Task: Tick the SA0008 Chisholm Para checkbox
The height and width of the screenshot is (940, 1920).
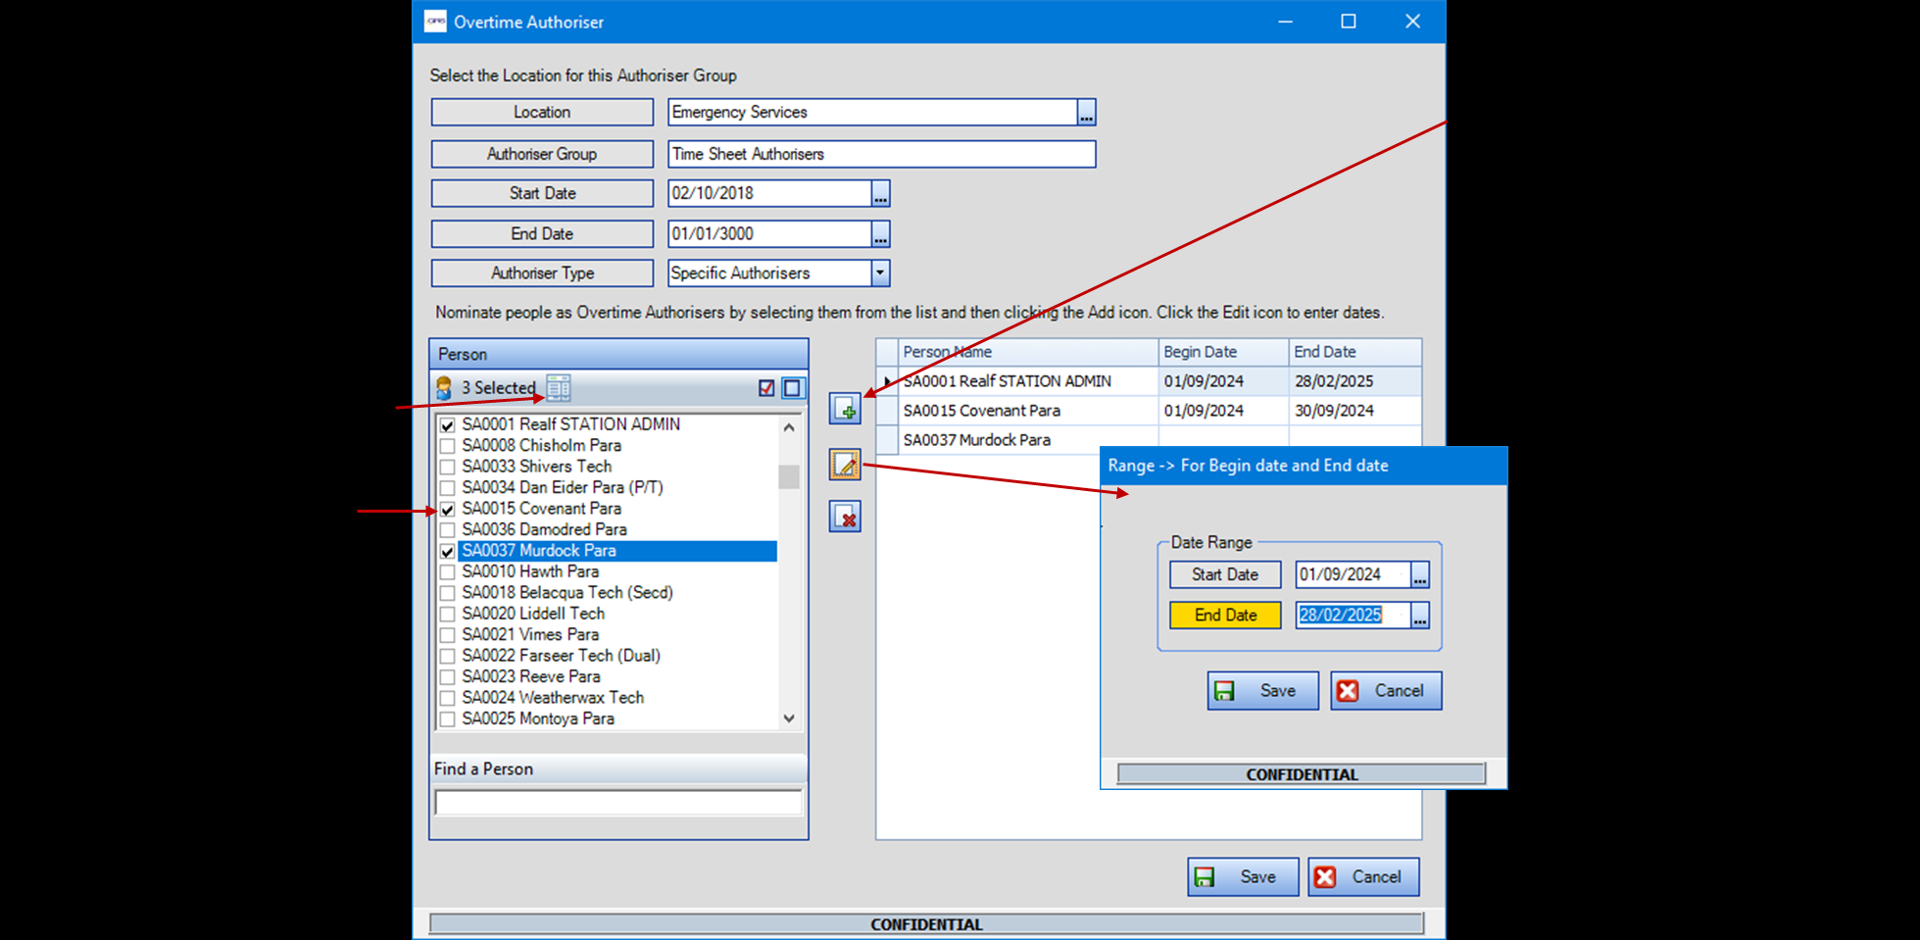Action: click(x=448, y=446)
